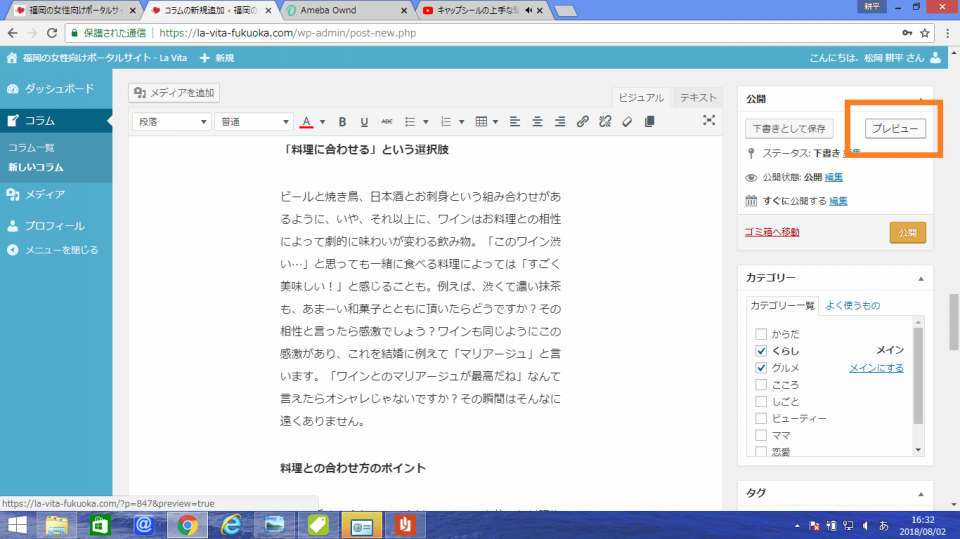Open コラム menu in sidebar
960x539 pixels.
[56, 121]
